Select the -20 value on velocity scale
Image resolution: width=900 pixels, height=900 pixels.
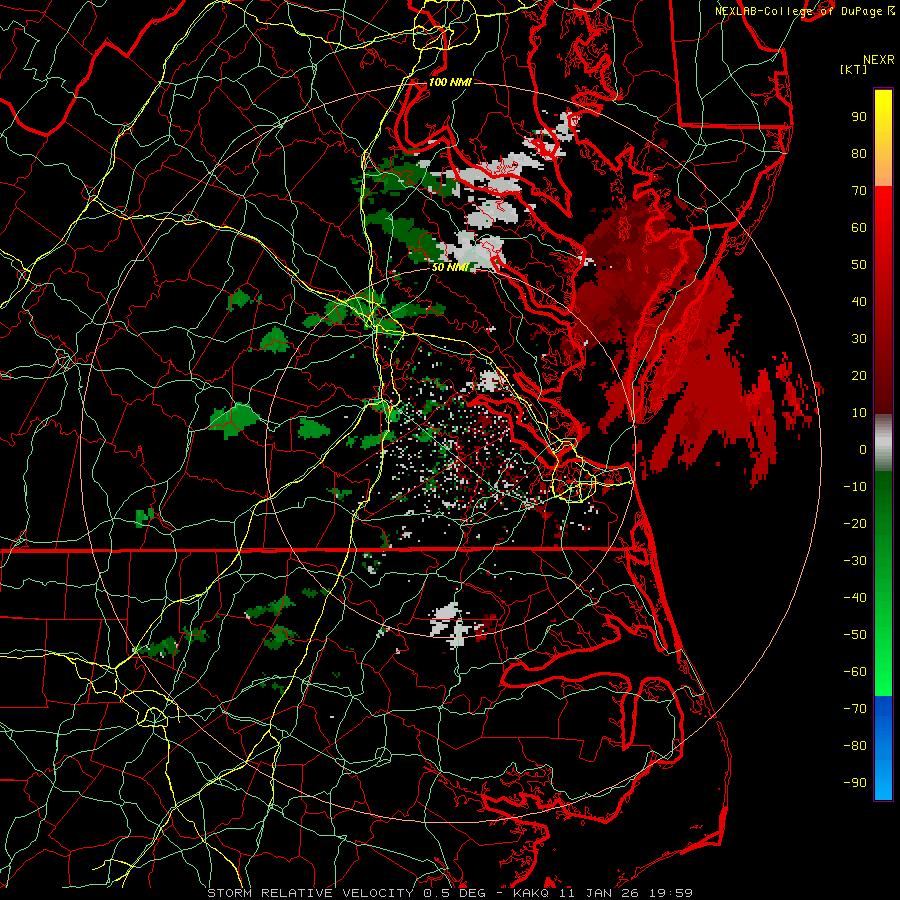pyautogui.click(x=855, y=524)
